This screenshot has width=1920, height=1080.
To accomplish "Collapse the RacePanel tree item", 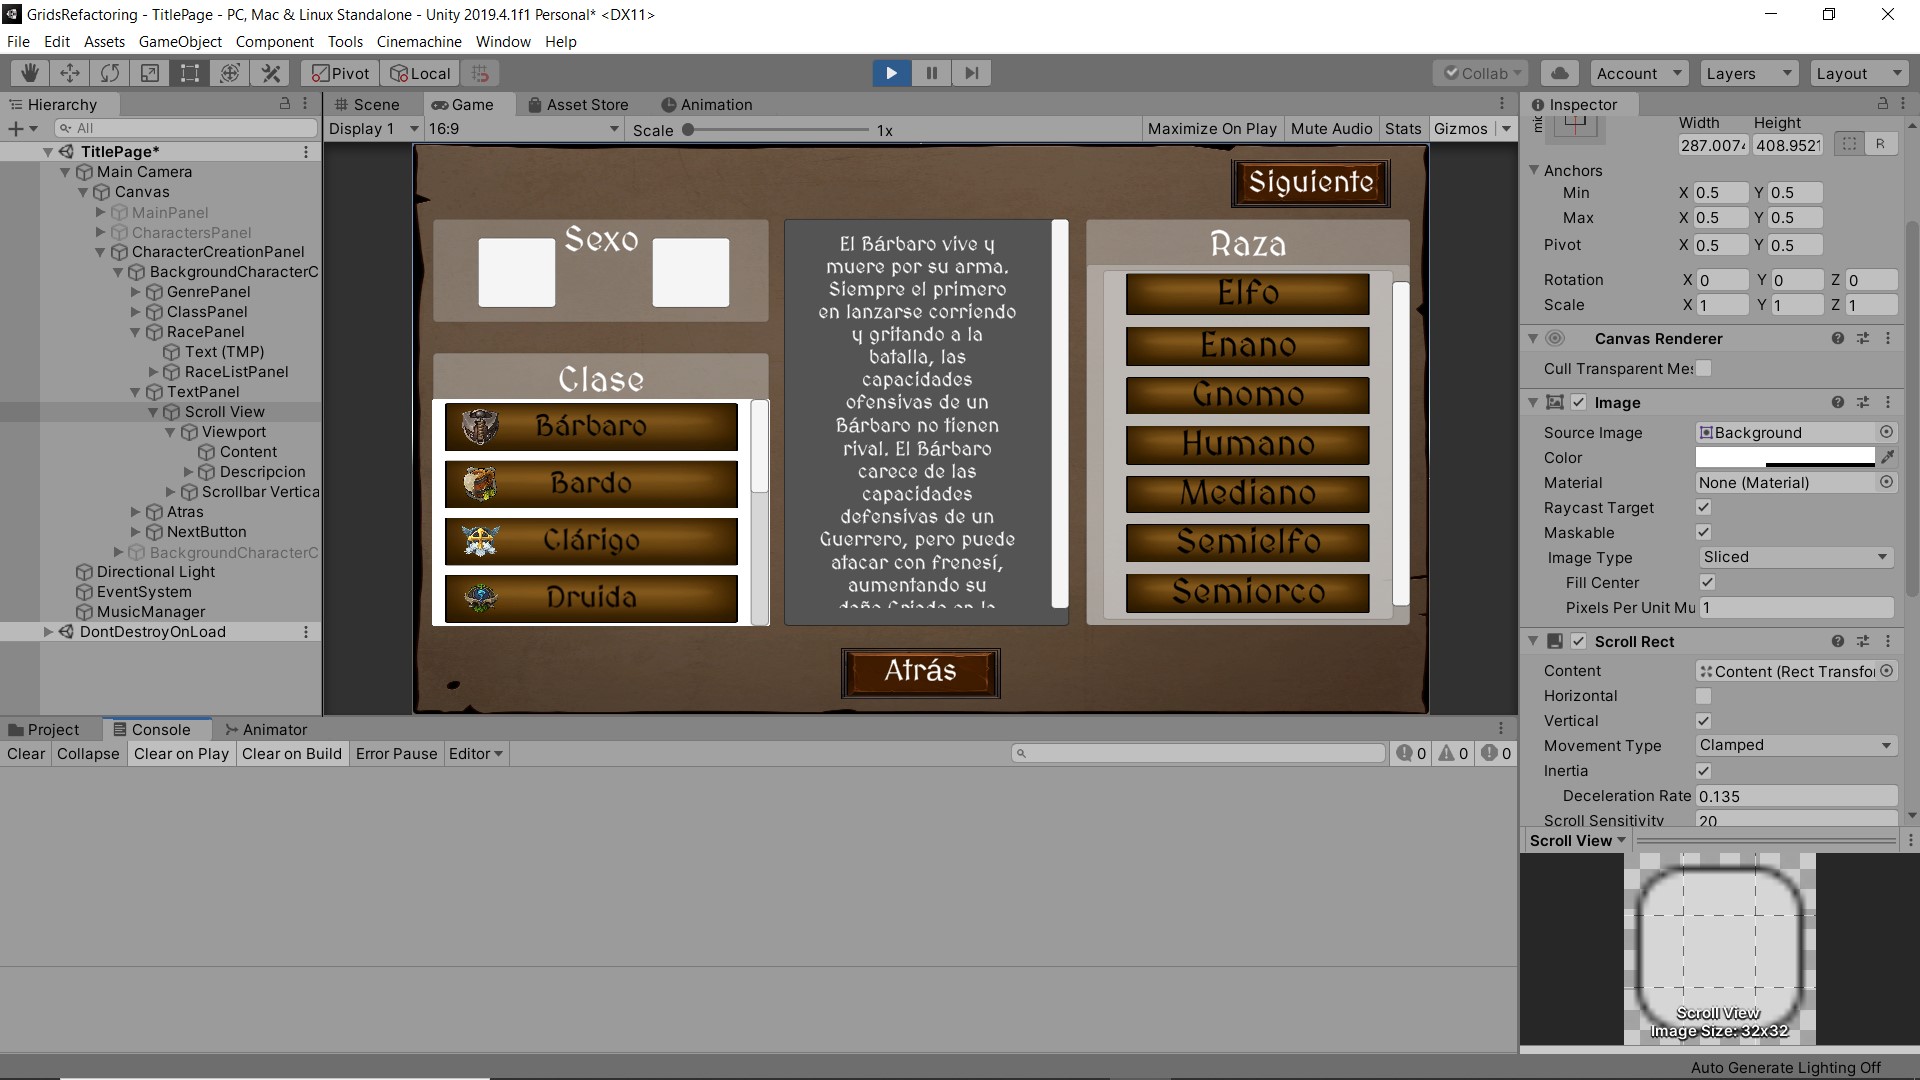I will pos(135,332).
